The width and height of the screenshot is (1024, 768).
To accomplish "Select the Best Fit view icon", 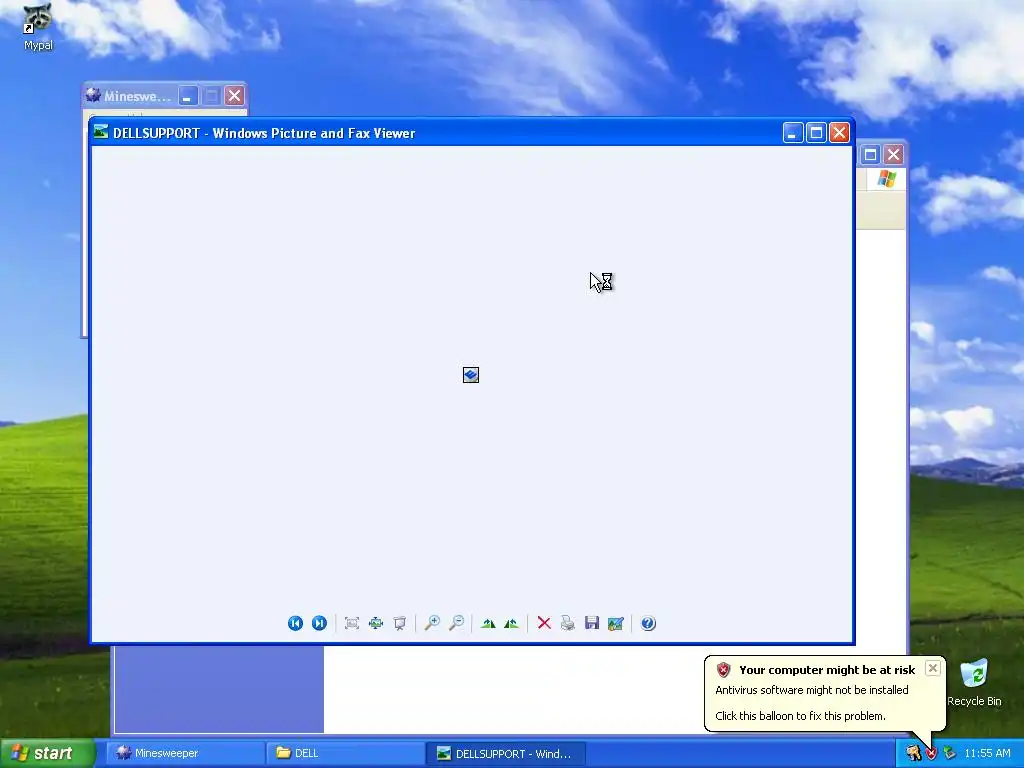I will (x=352, y=623).
